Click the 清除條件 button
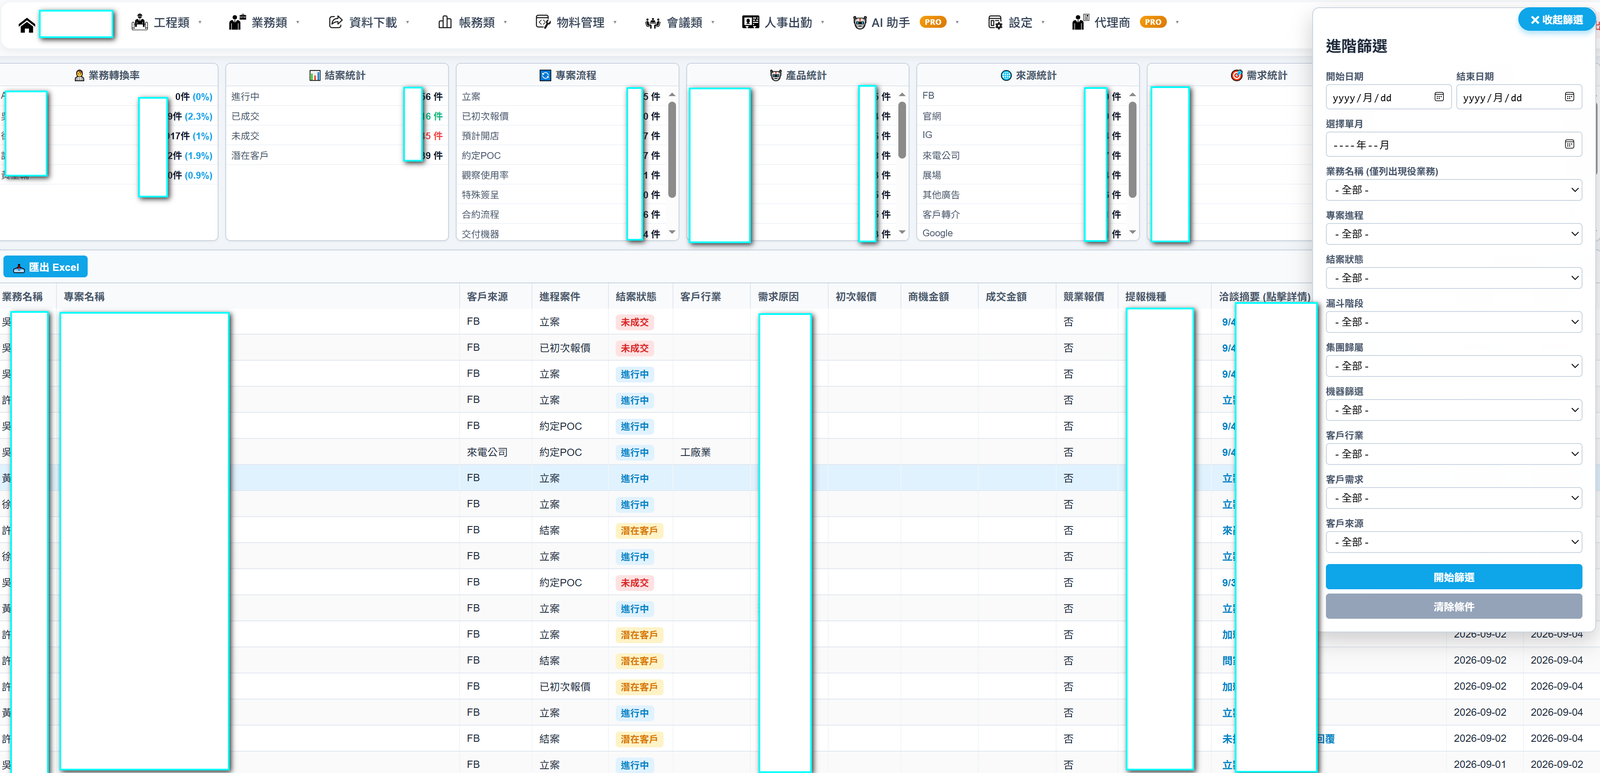Screen dimensions: 1600x773 (x=1454, y=607)
